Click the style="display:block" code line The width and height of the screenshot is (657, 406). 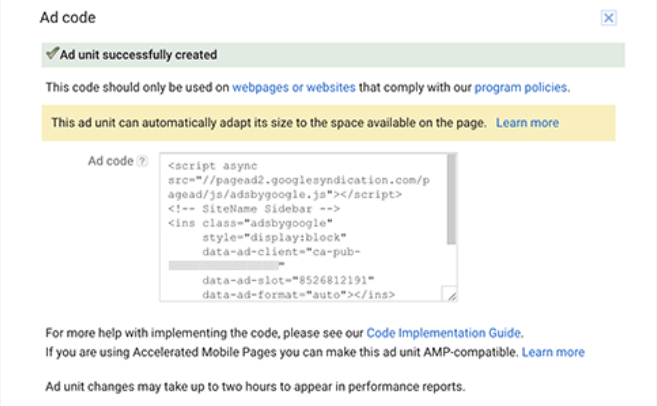click(274, 238)
